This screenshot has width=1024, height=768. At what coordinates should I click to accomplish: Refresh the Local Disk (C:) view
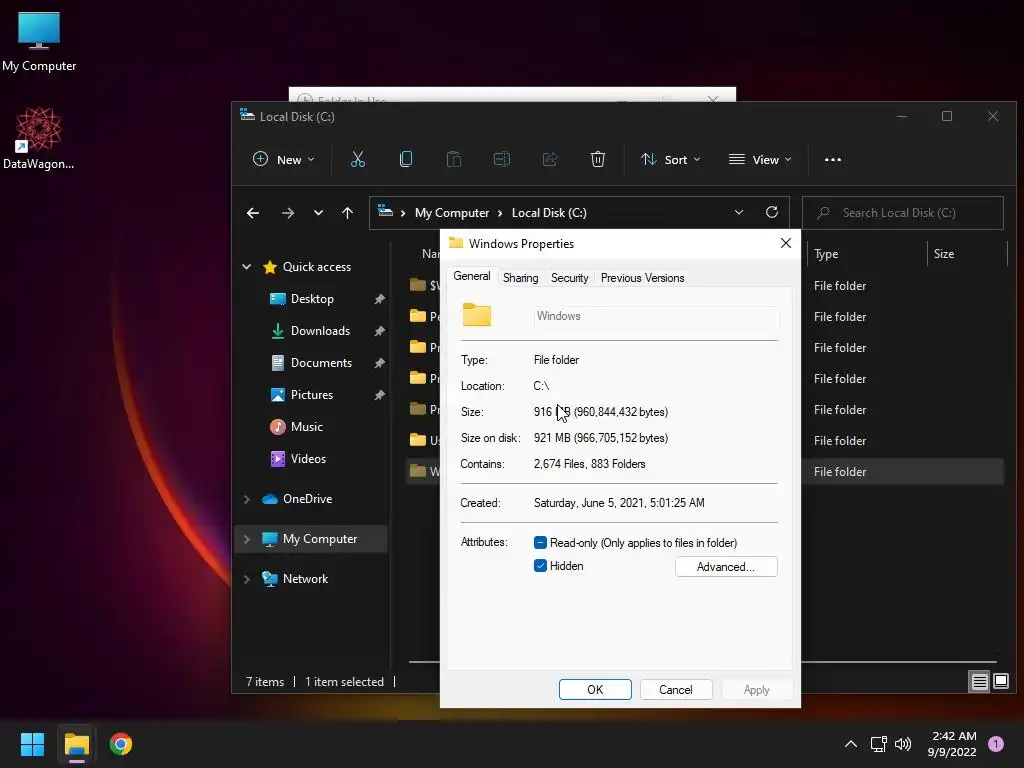point(772,212)
